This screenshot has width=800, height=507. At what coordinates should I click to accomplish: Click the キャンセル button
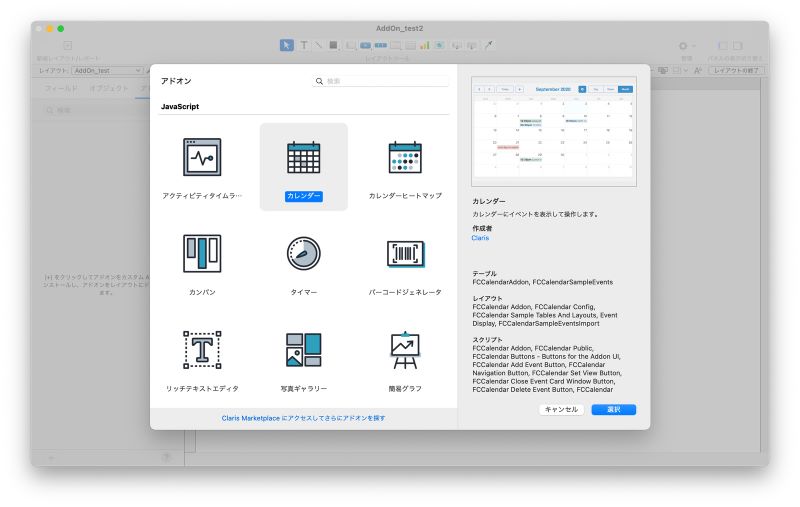[561, 410]
